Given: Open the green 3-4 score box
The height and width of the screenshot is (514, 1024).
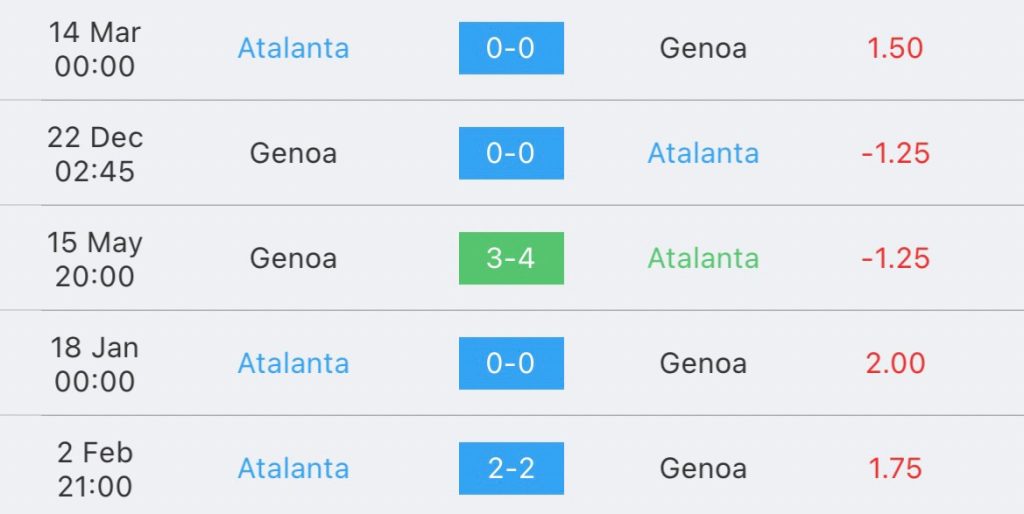Looking at the screenshot, I should point(511,259).
